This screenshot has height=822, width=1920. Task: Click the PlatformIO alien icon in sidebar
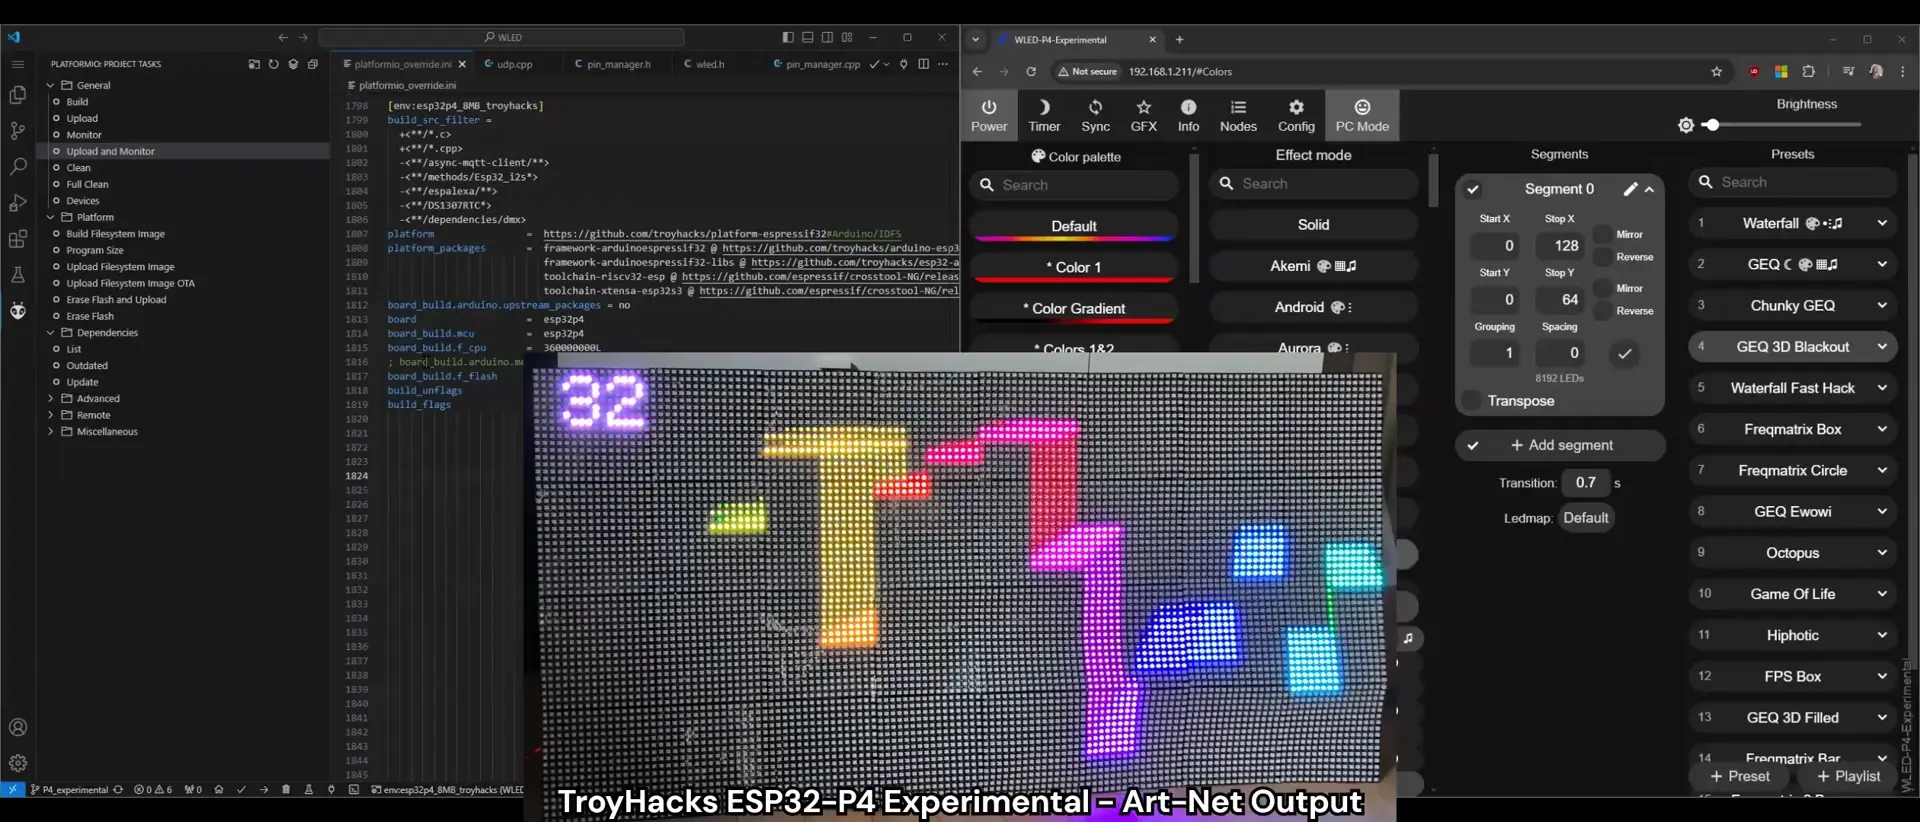tap(18, 311)
